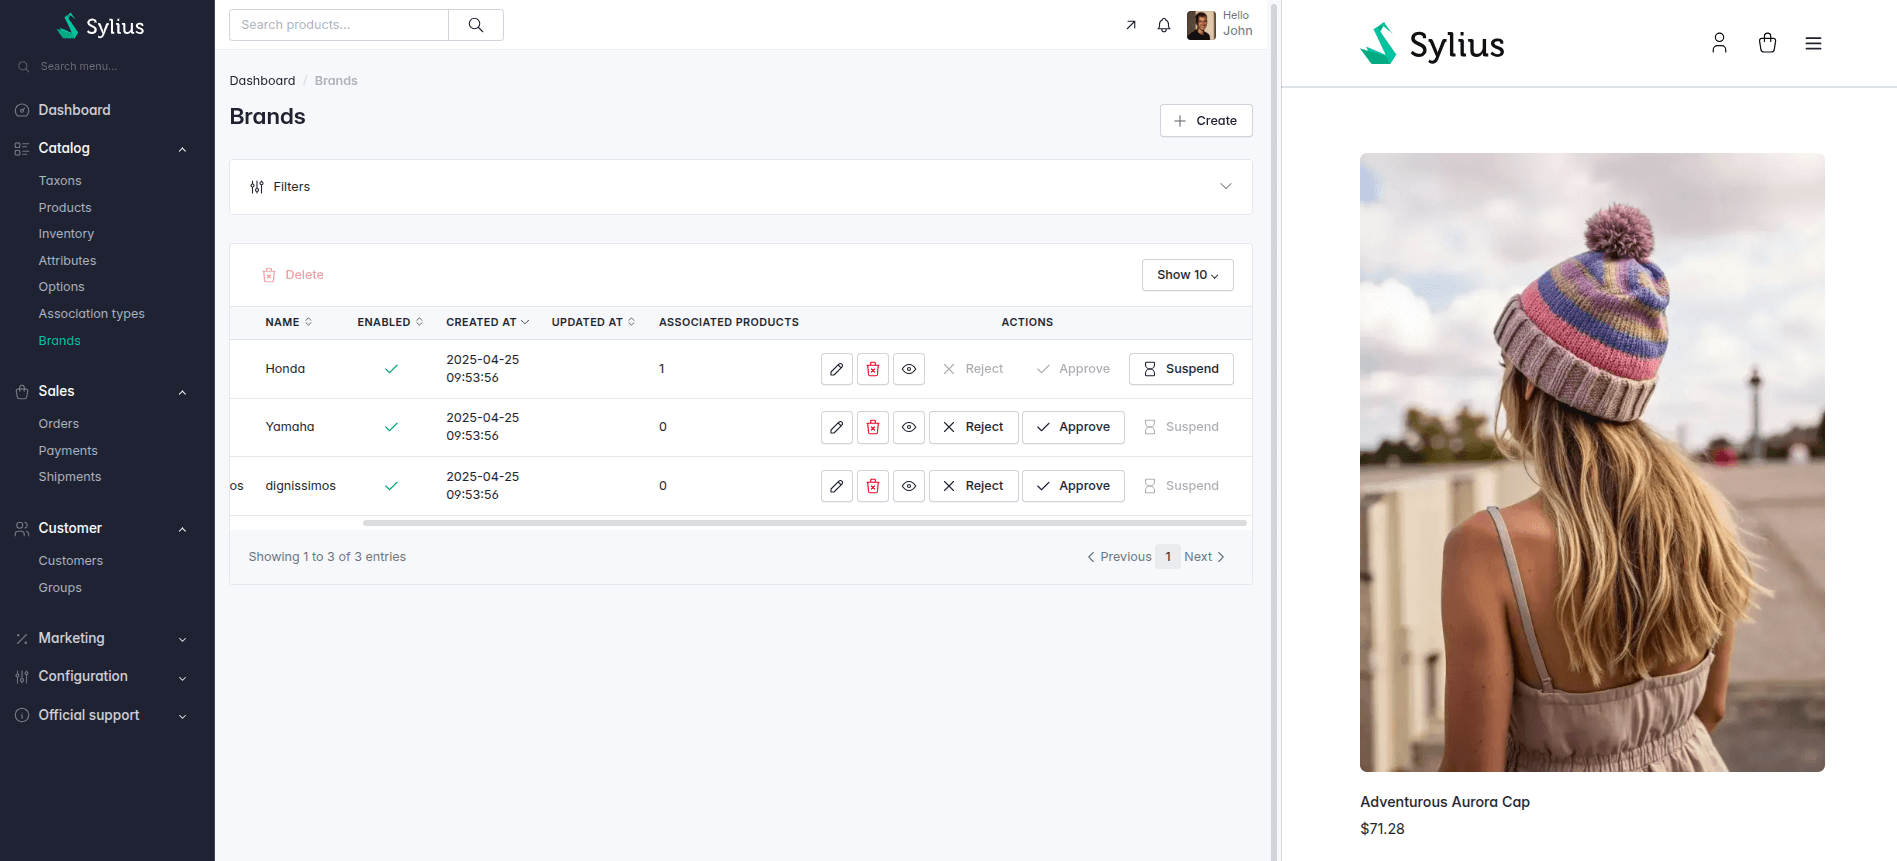Click the search magnifier button

click(476, 25)
